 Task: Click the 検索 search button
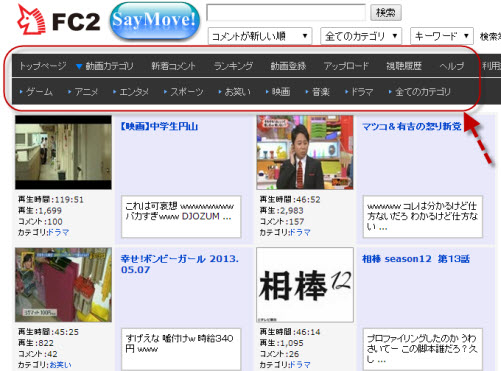(386, 13)
